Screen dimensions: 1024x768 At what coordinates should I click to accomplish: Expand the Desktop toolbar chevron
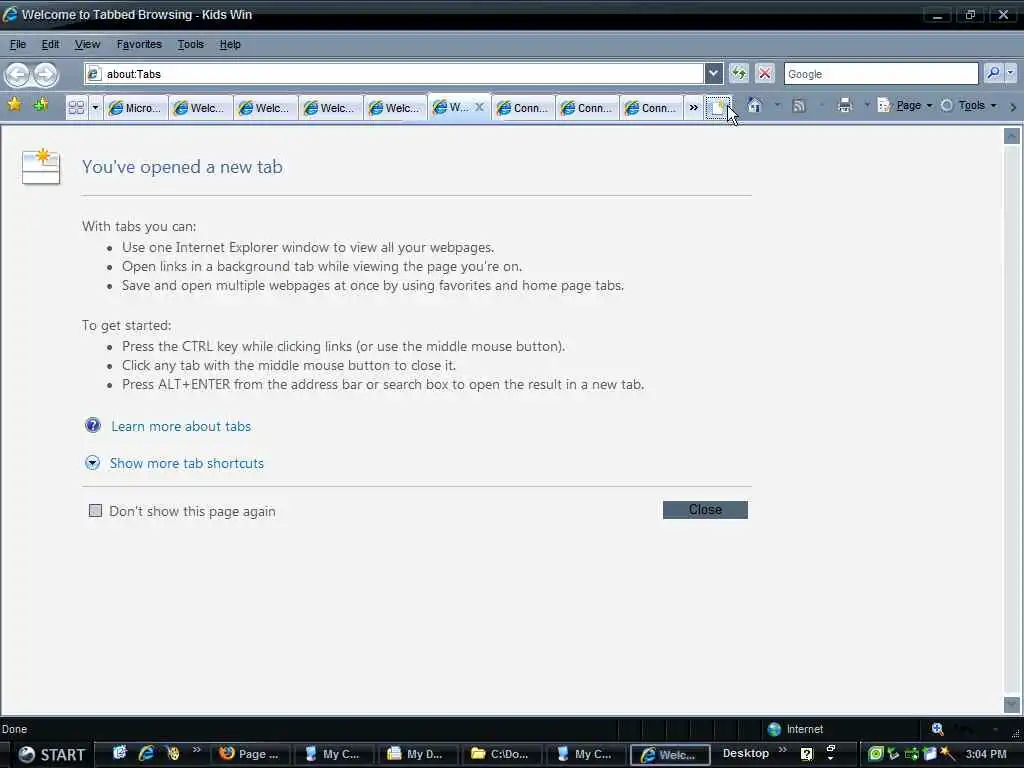pos(782,750)
